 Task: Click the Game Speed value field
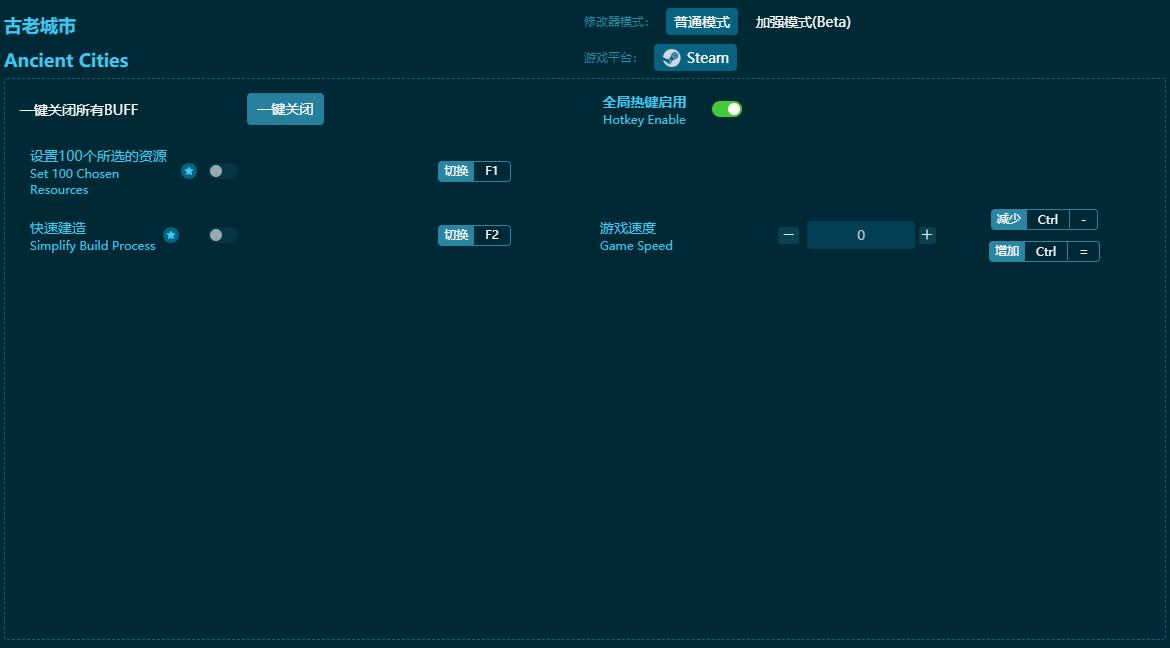[860, 235]
